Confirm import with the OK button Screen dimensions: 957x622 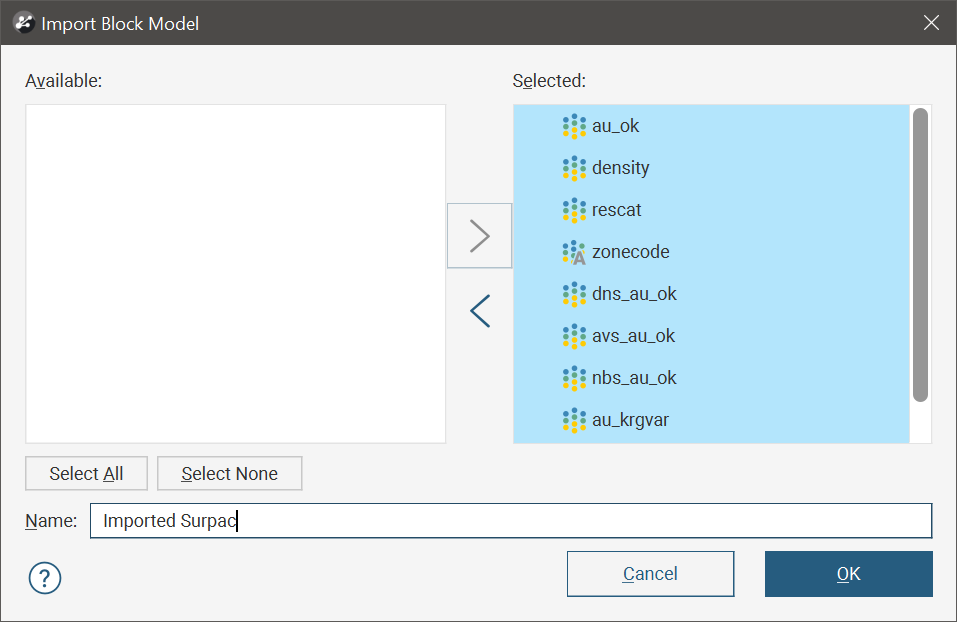tap(848, 574)
